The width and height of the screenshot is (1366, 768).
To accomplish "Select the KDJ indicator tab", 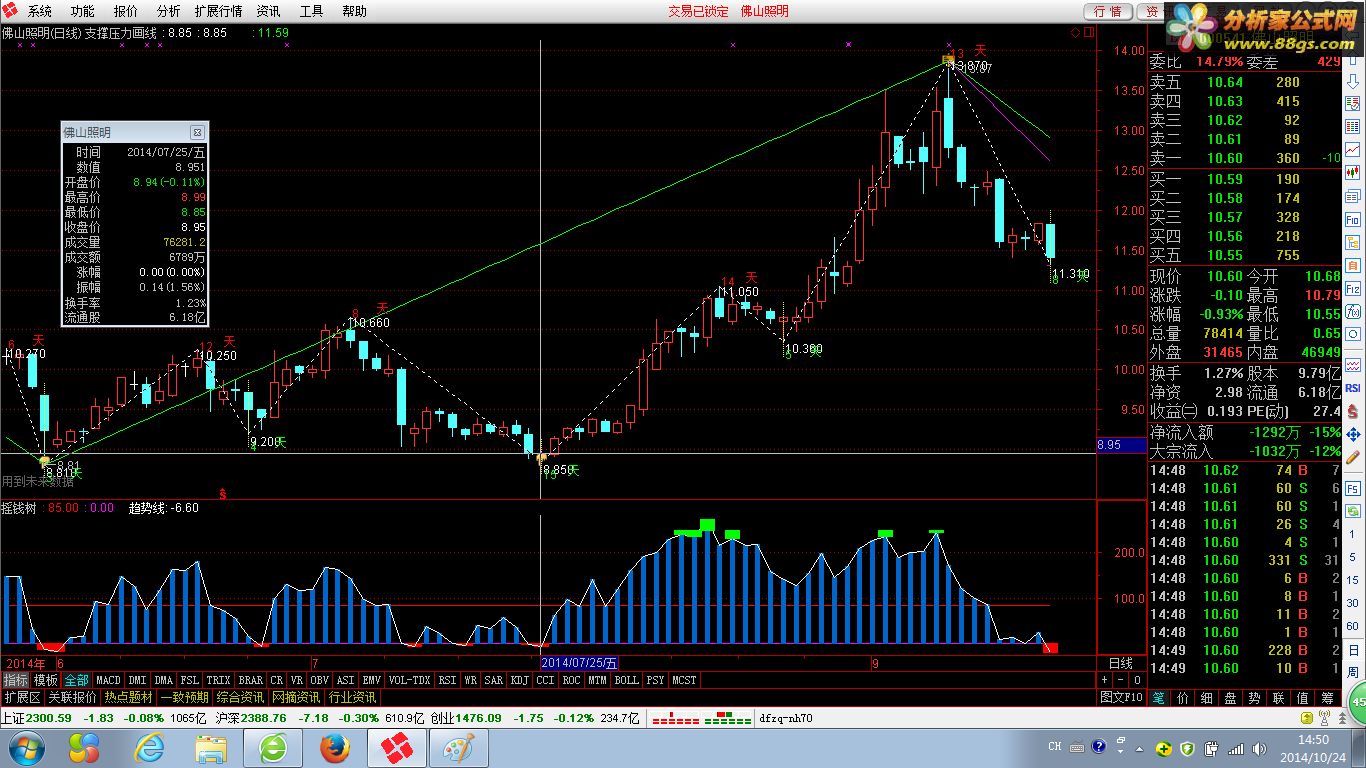I will click(519, 680).
